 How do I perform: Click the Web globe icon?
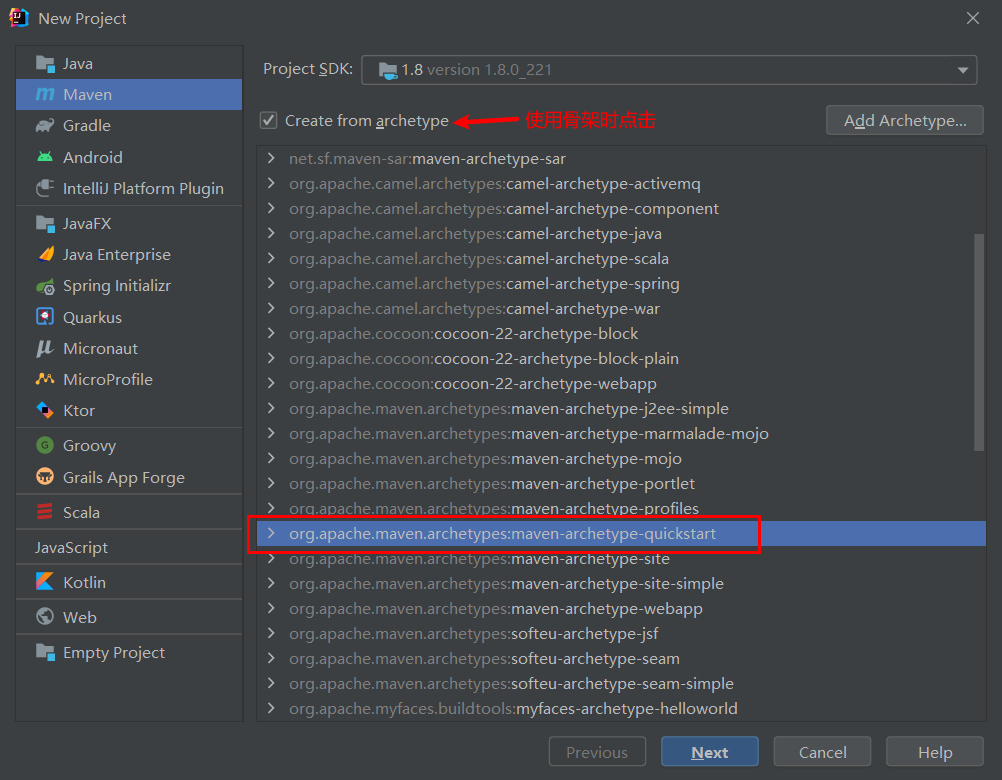[45, 617]
